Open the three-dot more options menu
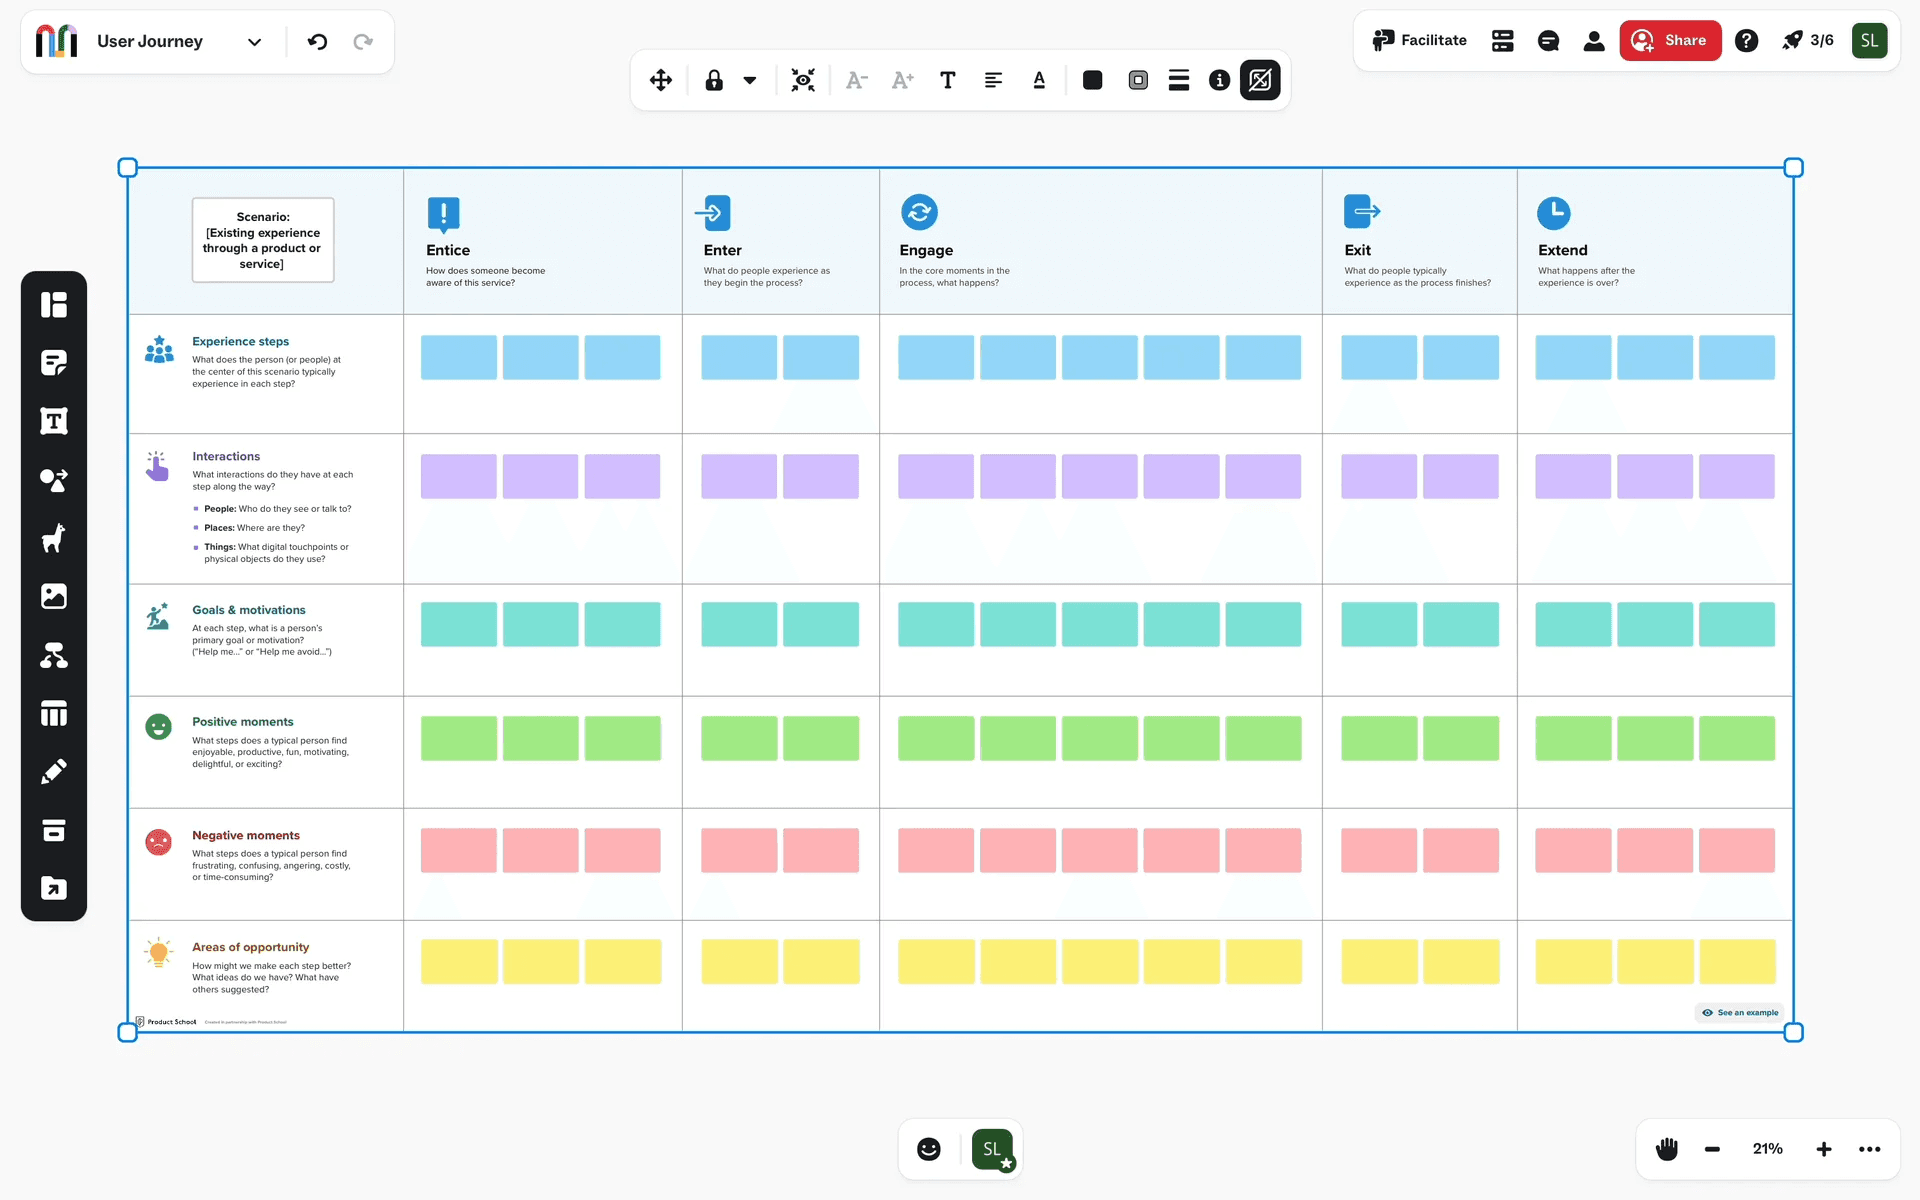 pyautogui.click(x=1869, y=1149)
